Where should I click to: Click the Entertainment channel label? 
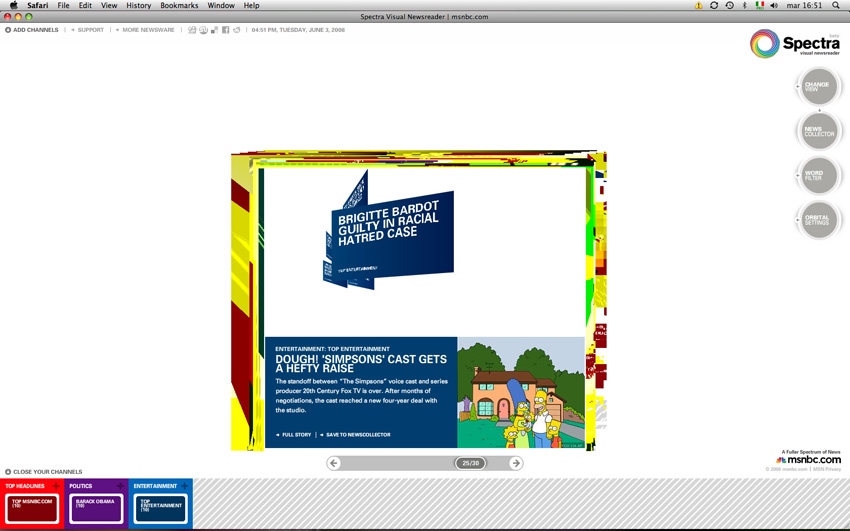pos(155,486)
